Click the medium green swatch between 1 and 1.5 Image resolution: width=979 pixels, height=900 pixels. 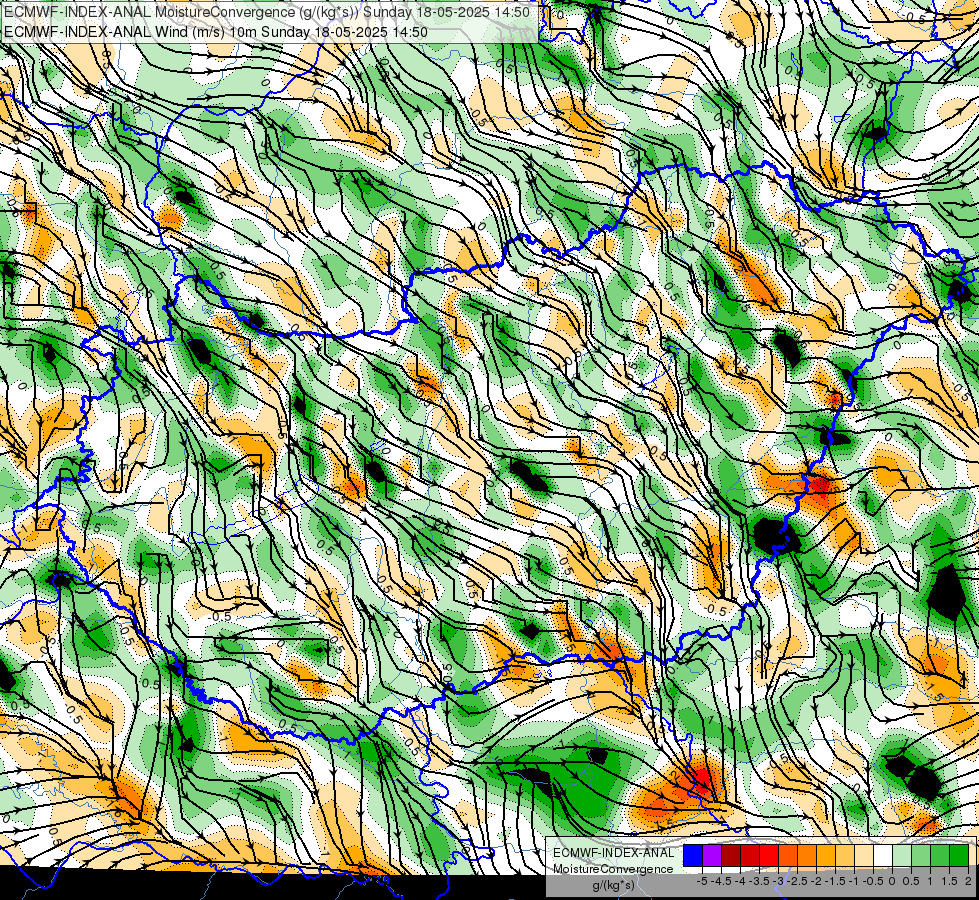pyautogui.click(x=940, y=856)
